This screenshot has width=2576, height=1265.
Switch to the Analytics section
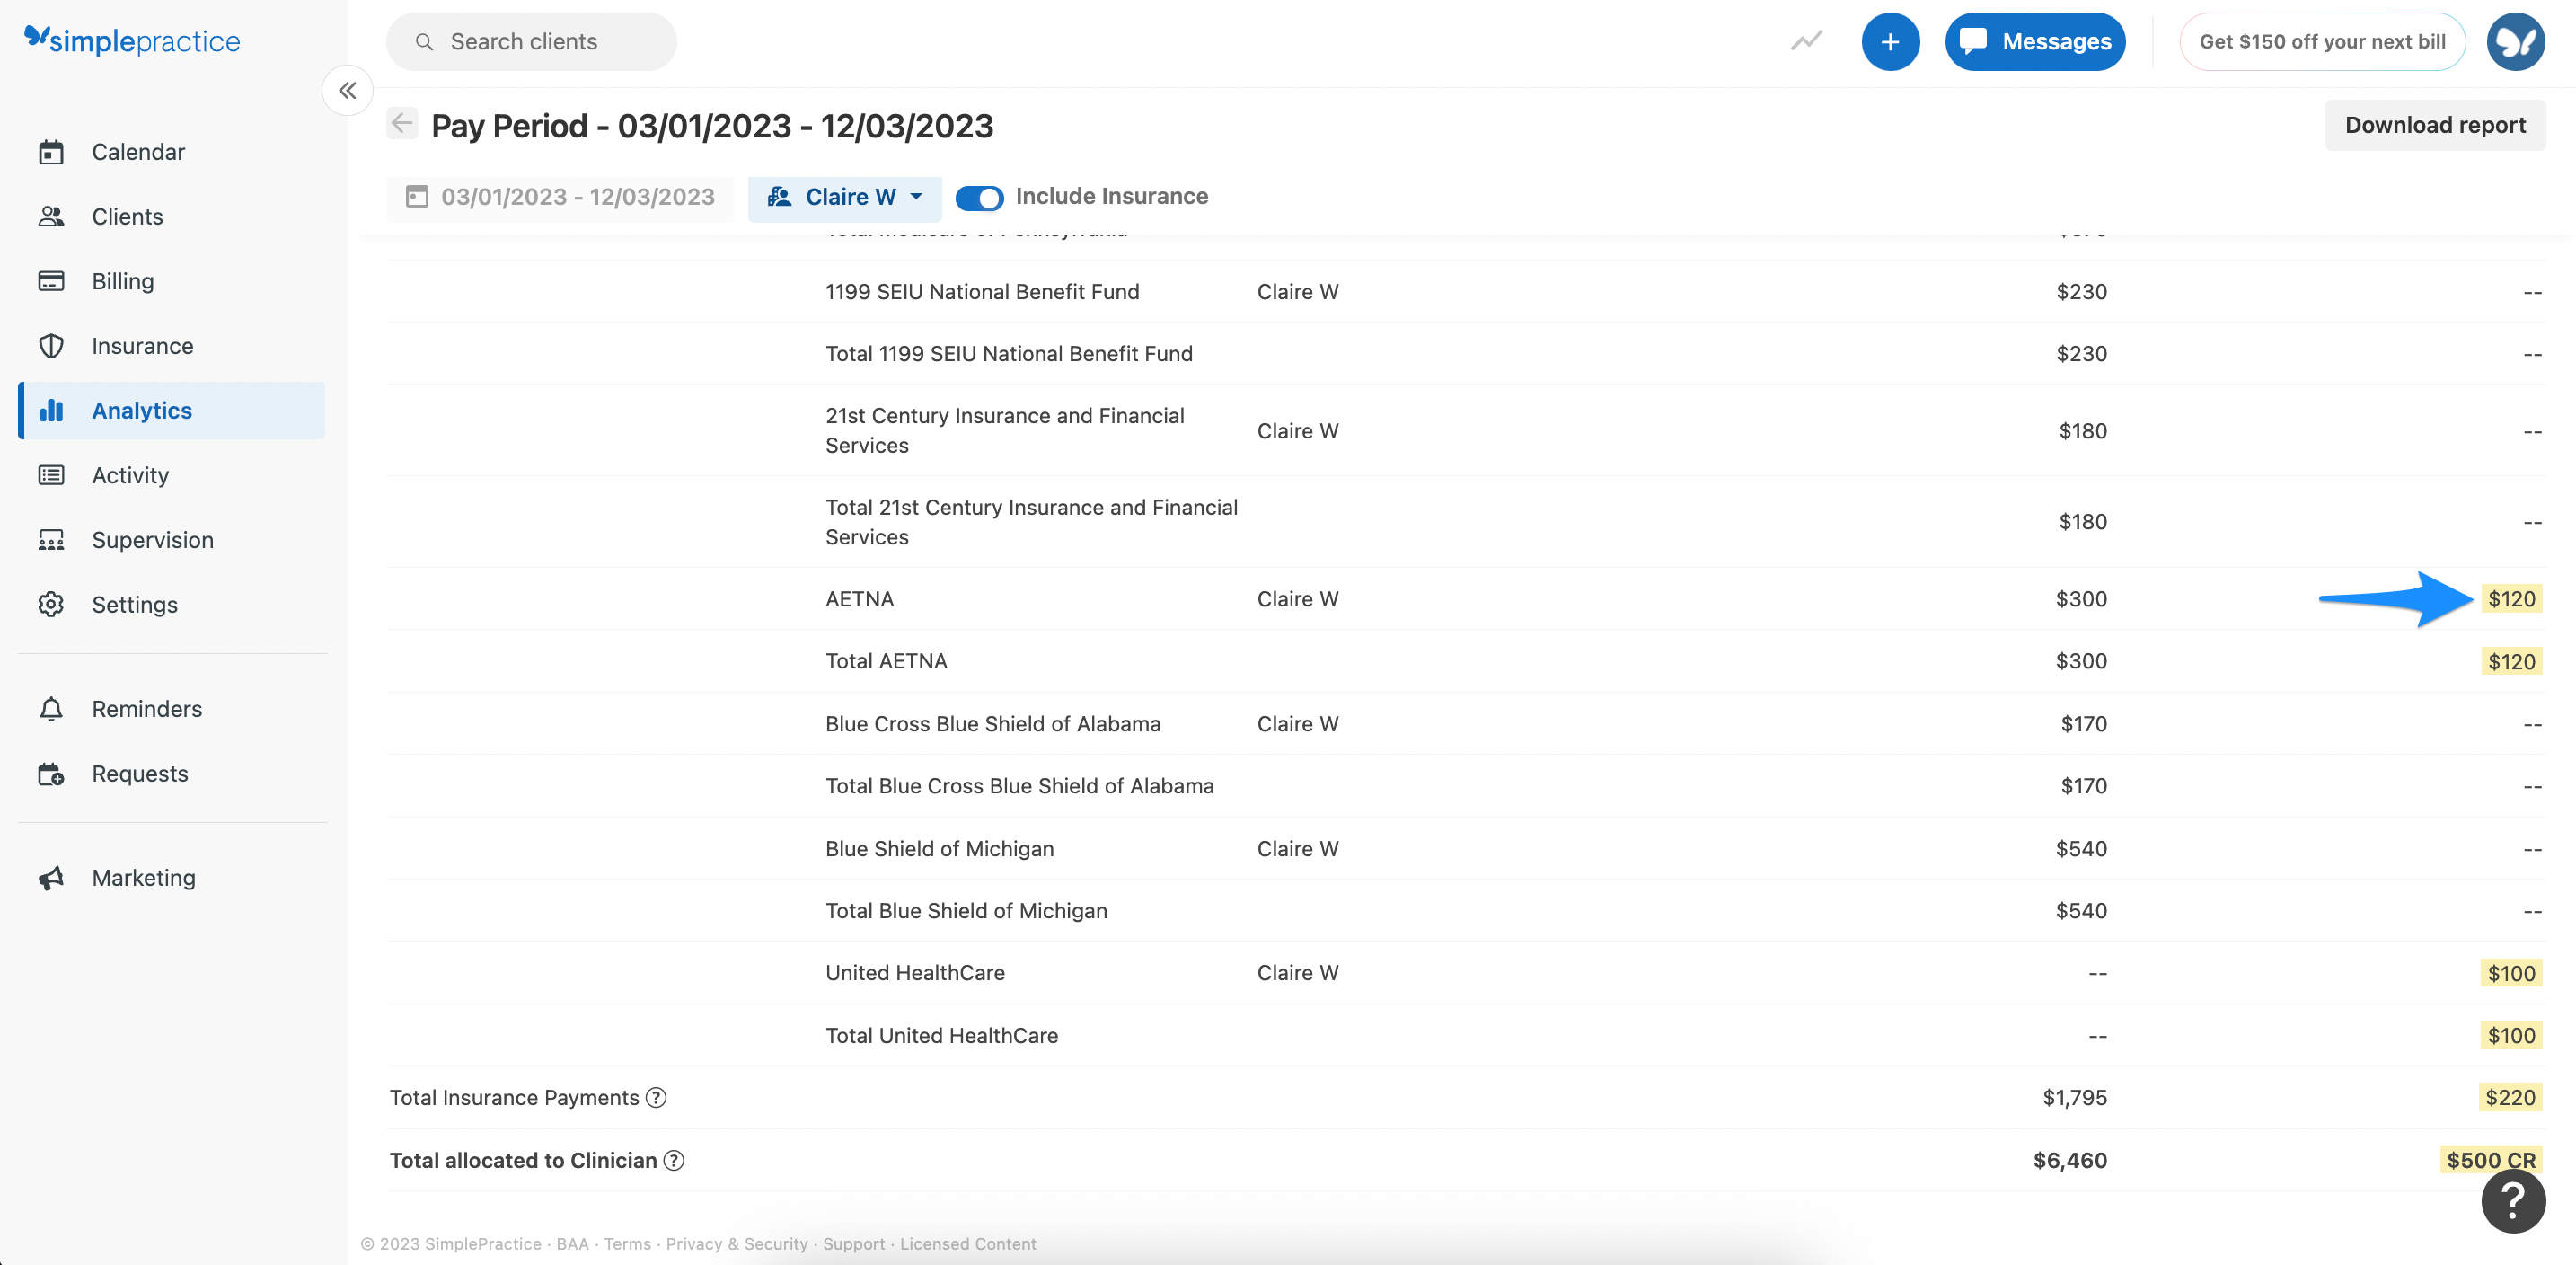[141, 410]
